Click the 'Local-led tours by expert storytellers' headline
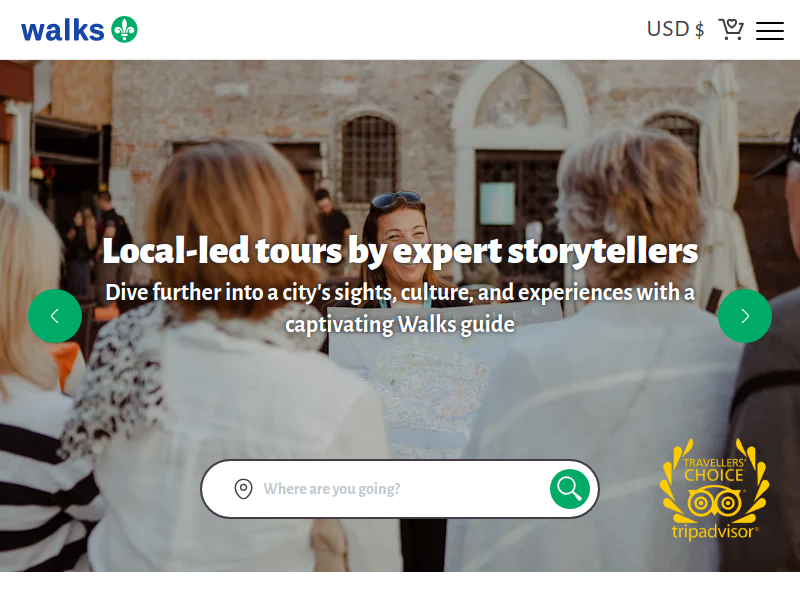Screen dimensions: 800x600 (401, 251)
